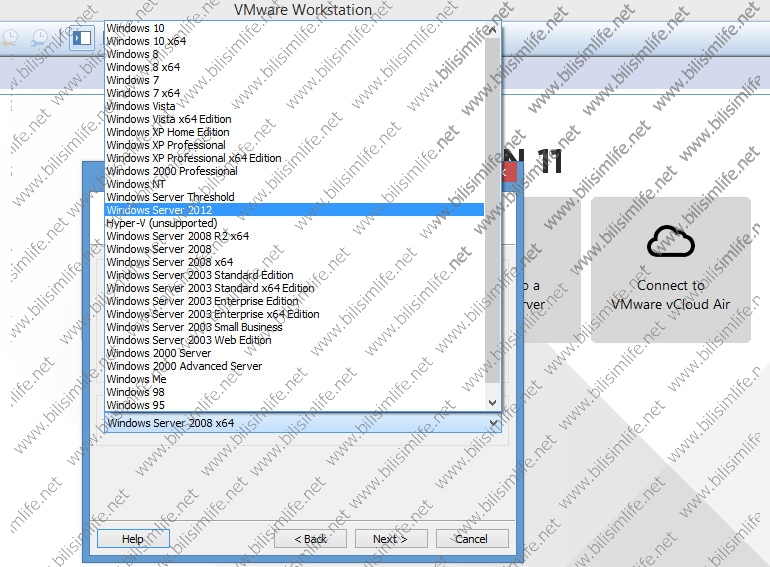Select Windows 95 at list bottom
The image size is (770, 567).
click(x=294, y=405)
